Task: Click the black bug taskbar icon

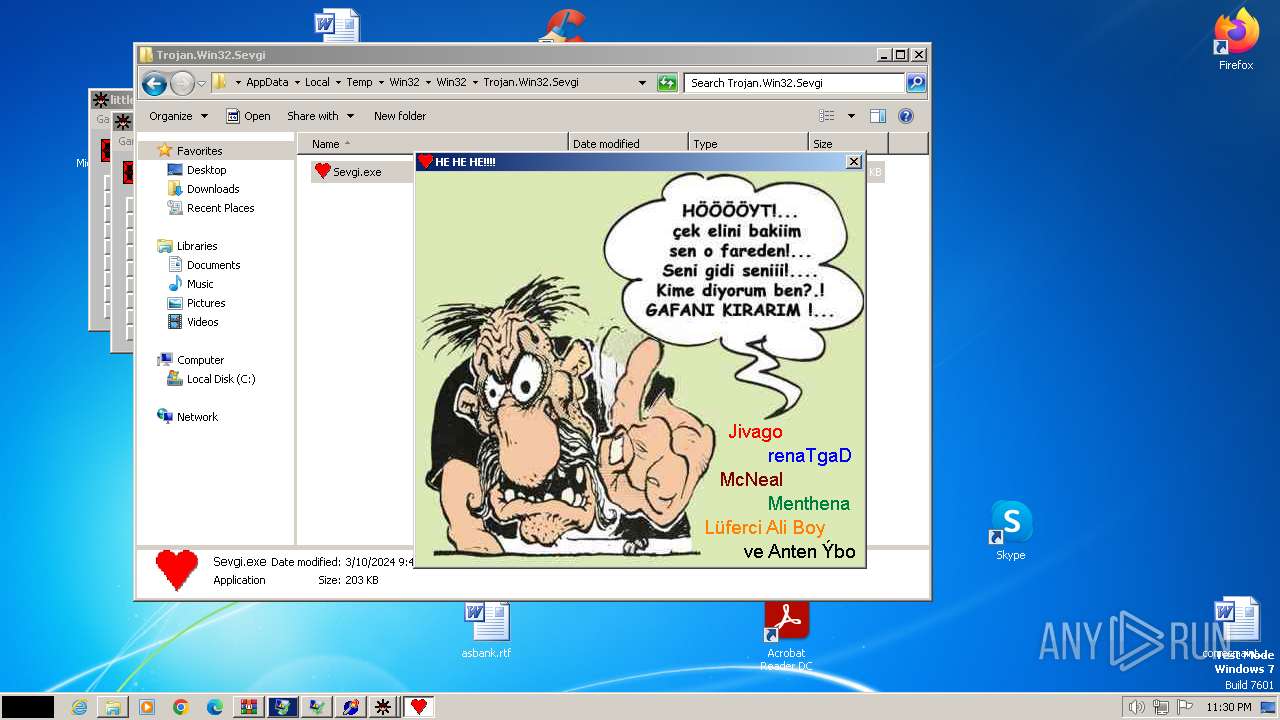Action: (x=382, y=707)
